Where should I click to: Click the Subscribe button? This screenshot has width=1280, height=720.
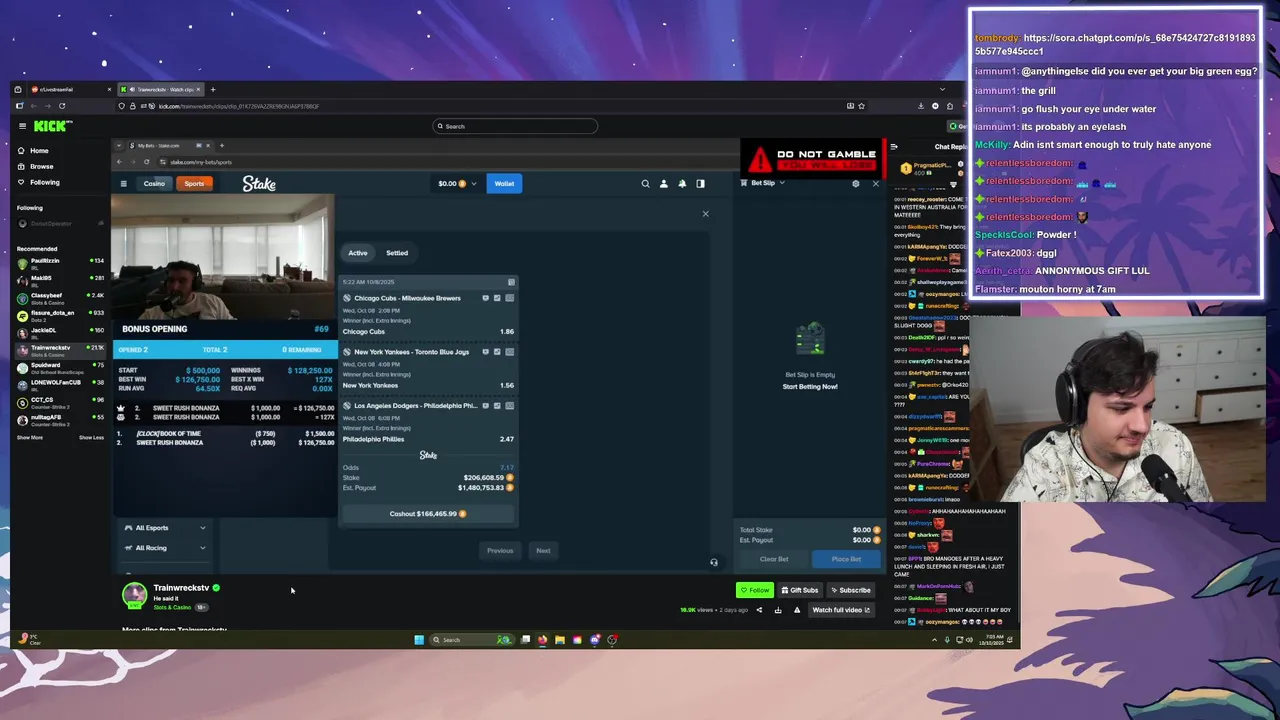pos(850,590)
